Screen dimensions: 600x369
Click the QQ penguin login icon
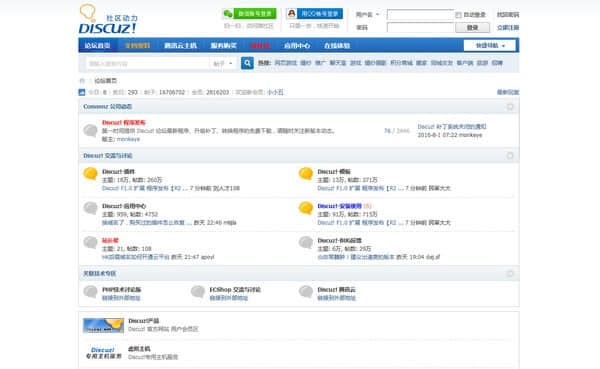point(292,14)
